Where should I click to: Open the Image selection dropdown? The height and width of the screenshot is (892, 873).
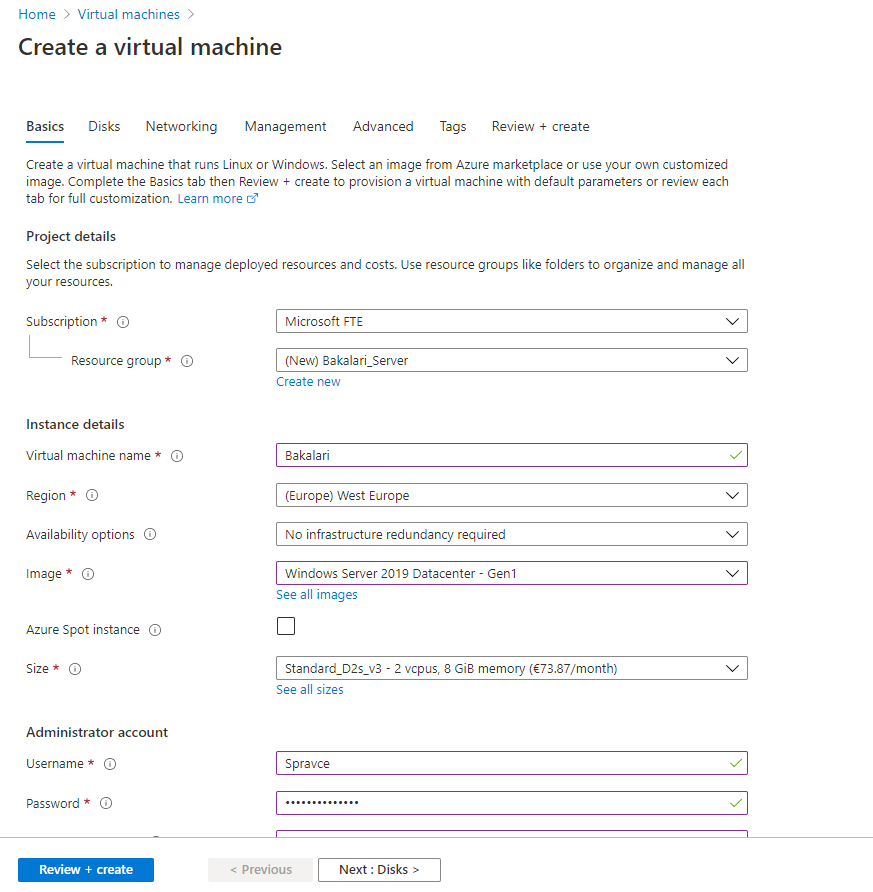pos(511,573)
